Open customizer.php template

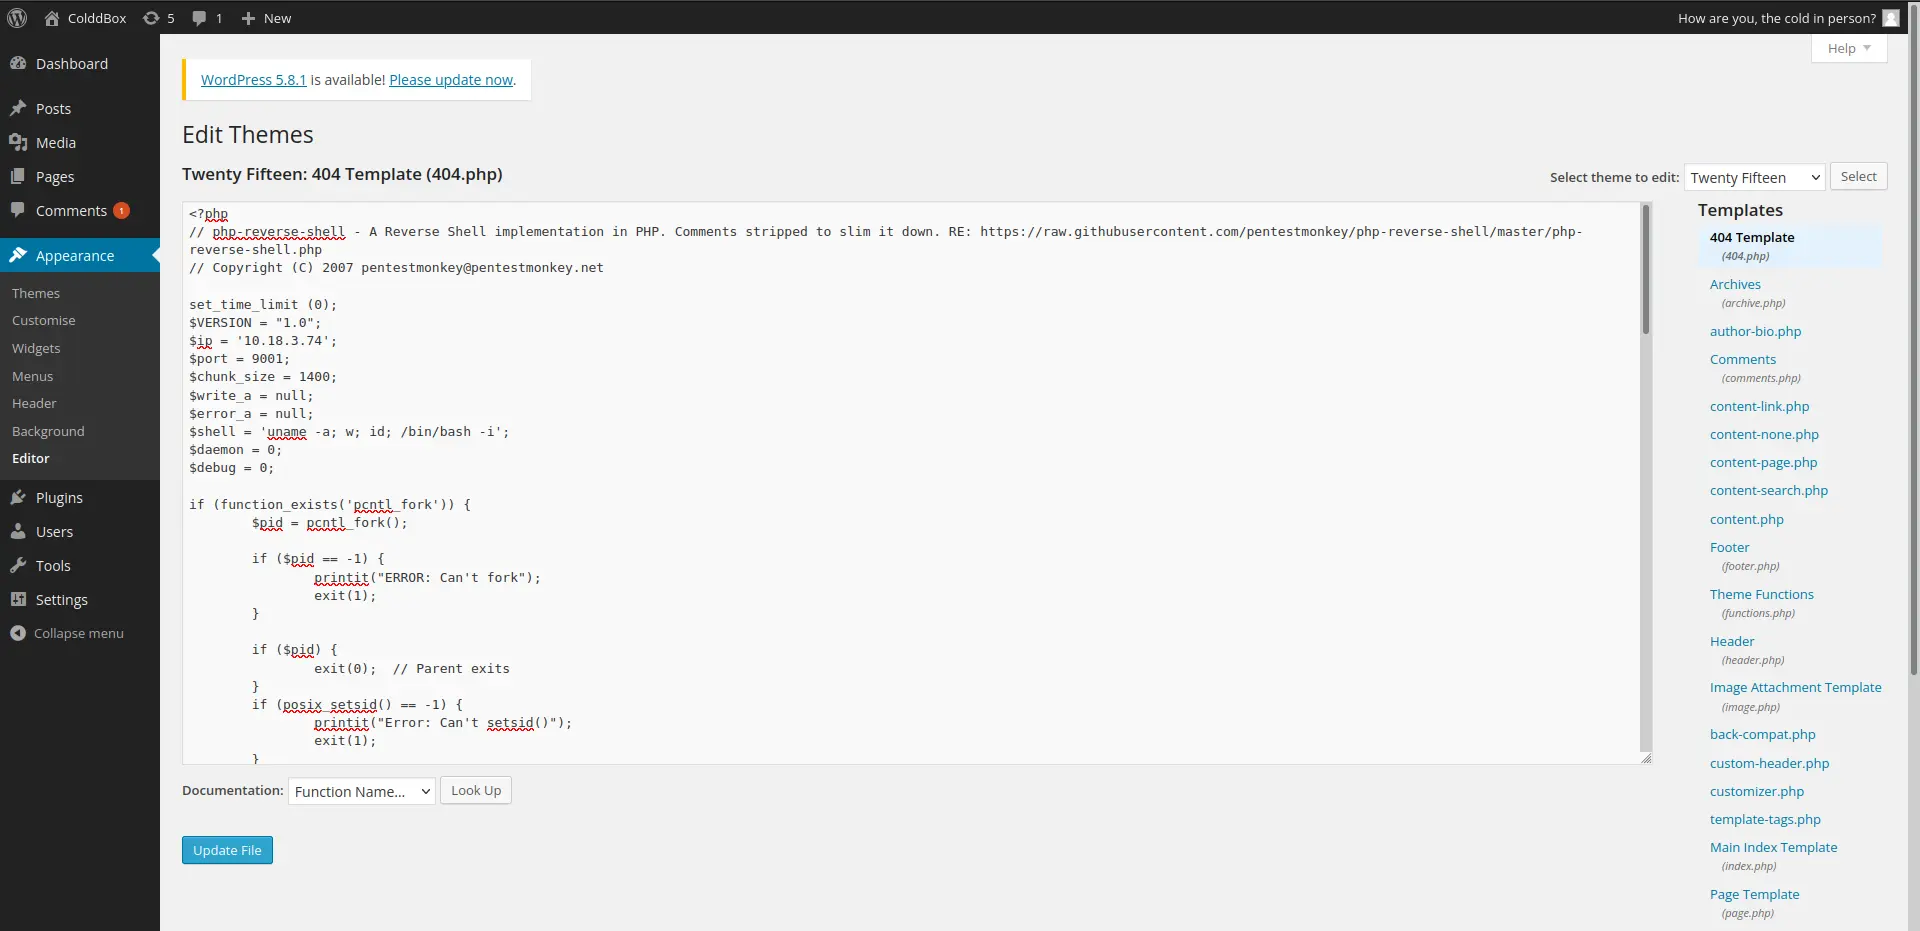coord(1756,791)
